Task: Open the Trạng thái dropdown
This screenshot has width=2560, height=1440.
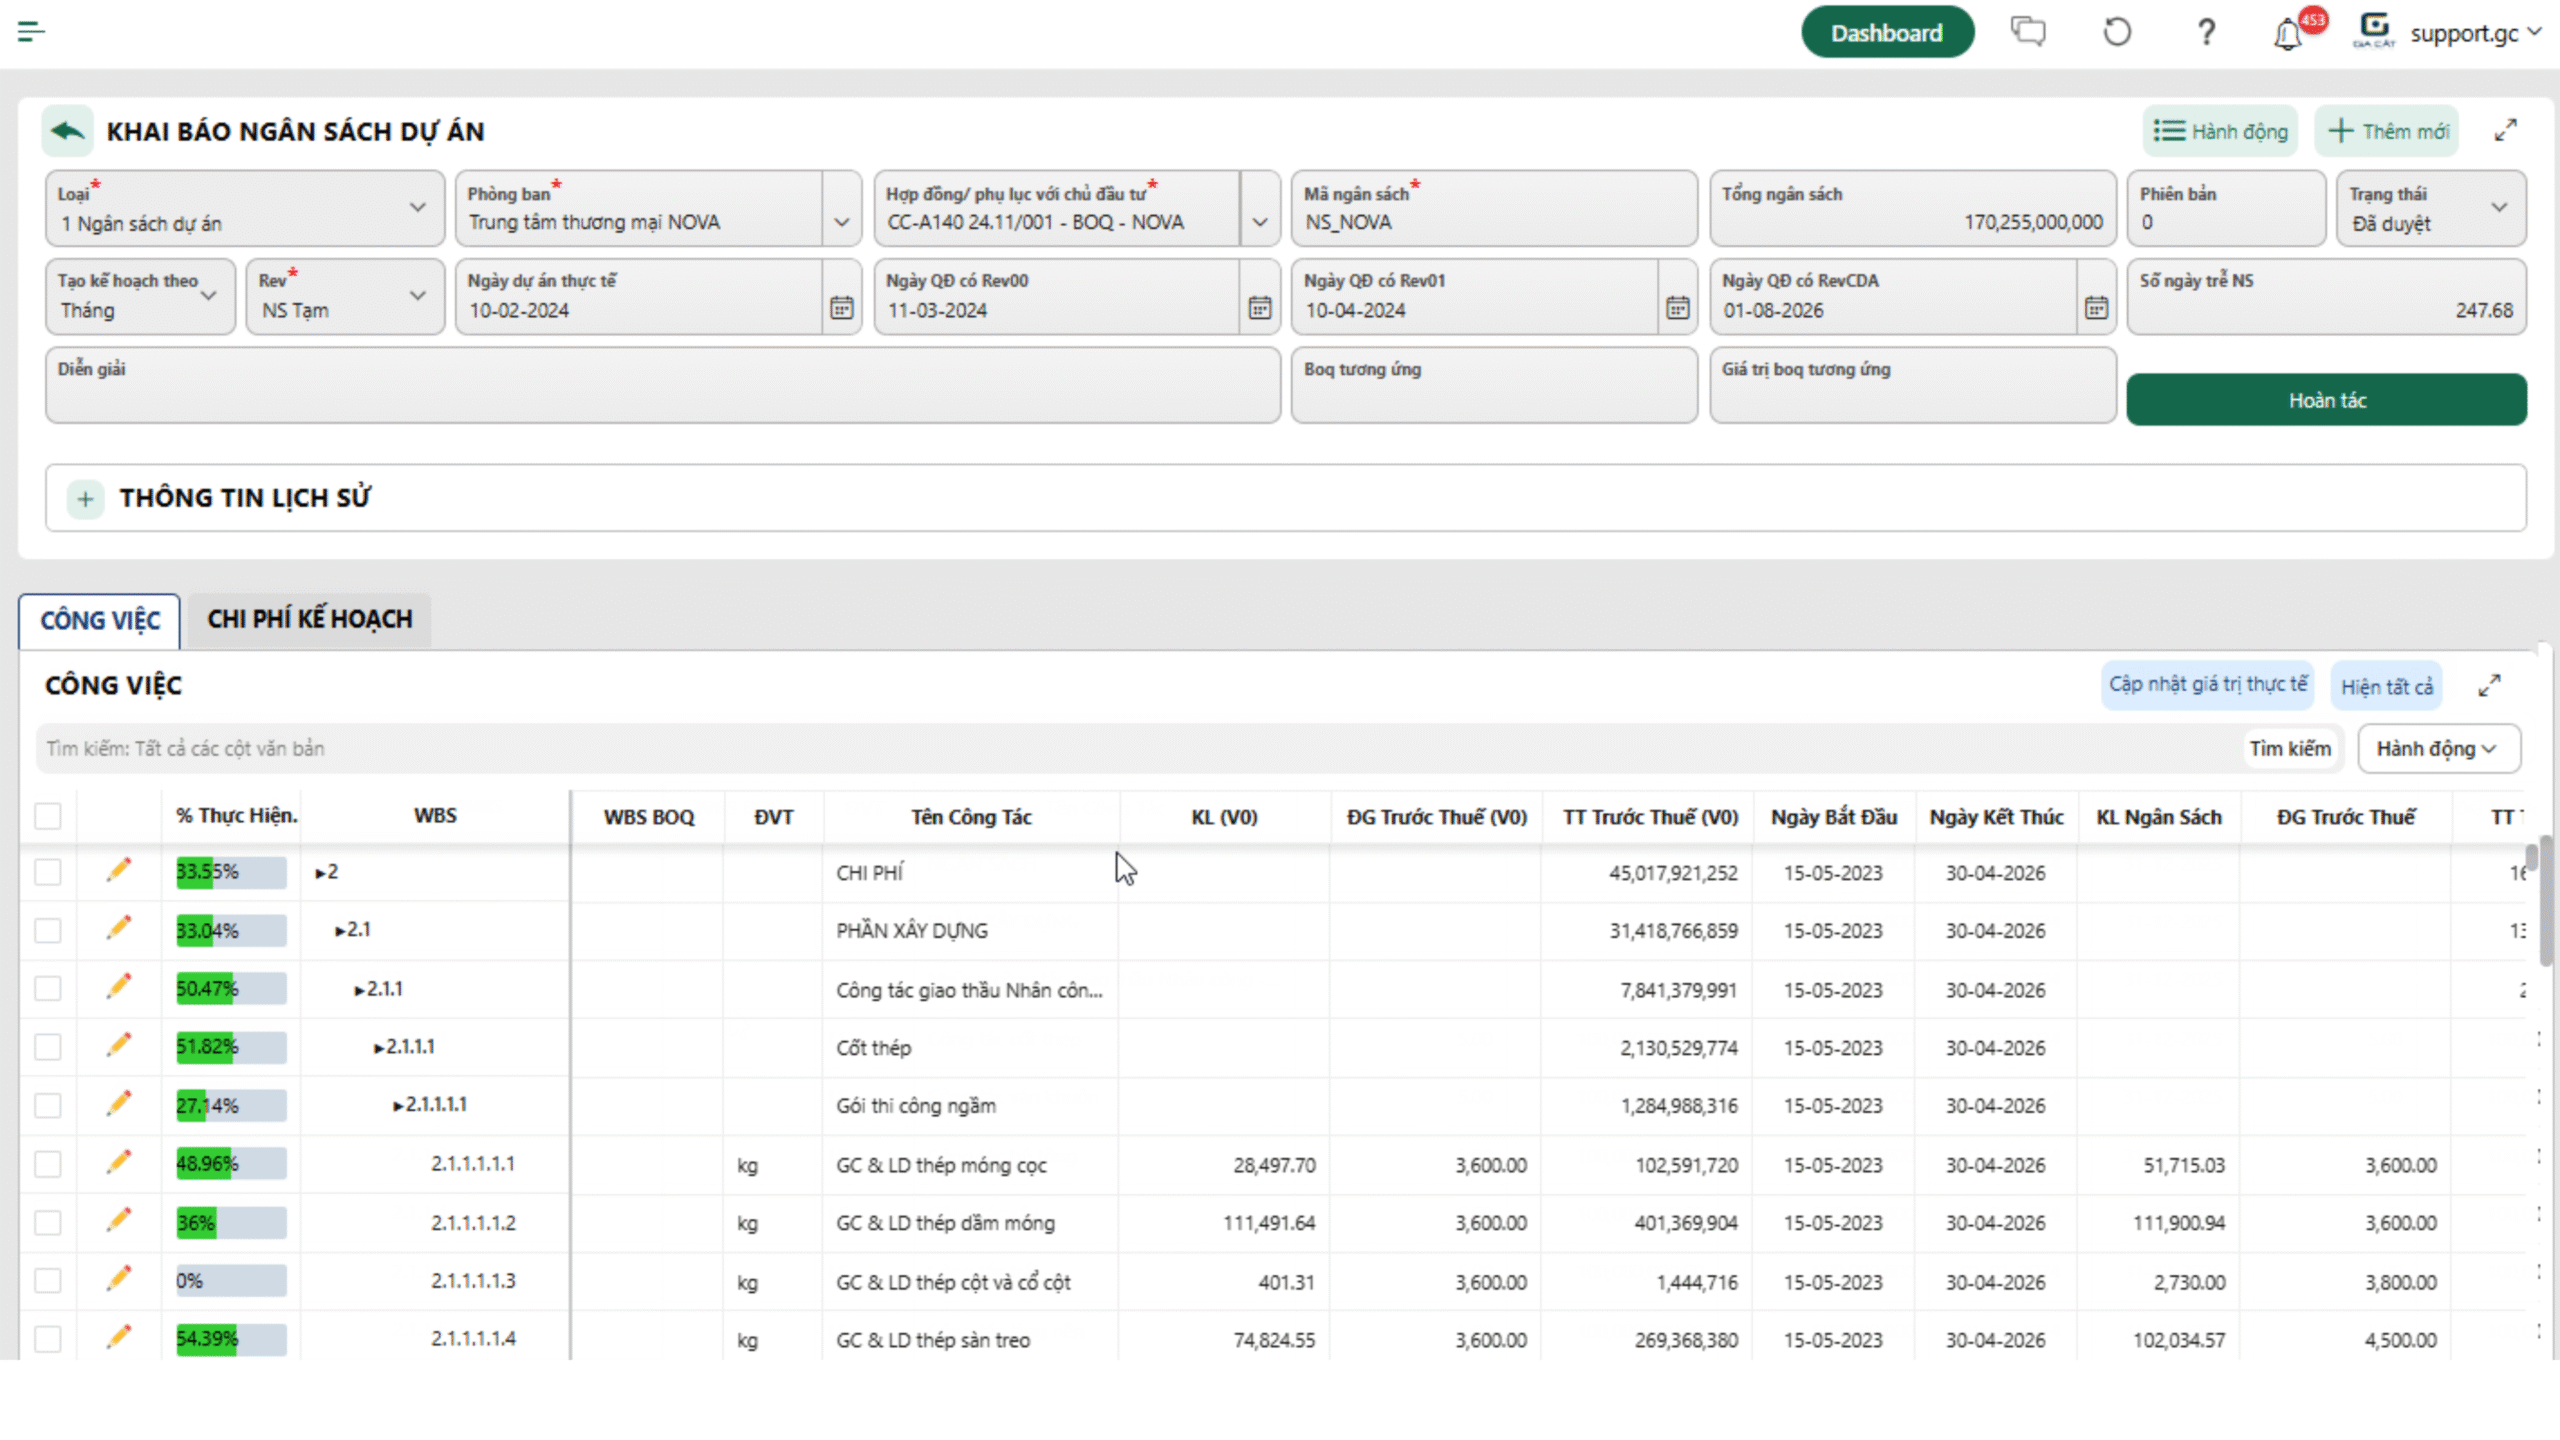Action: click(x=2431, y=208)
